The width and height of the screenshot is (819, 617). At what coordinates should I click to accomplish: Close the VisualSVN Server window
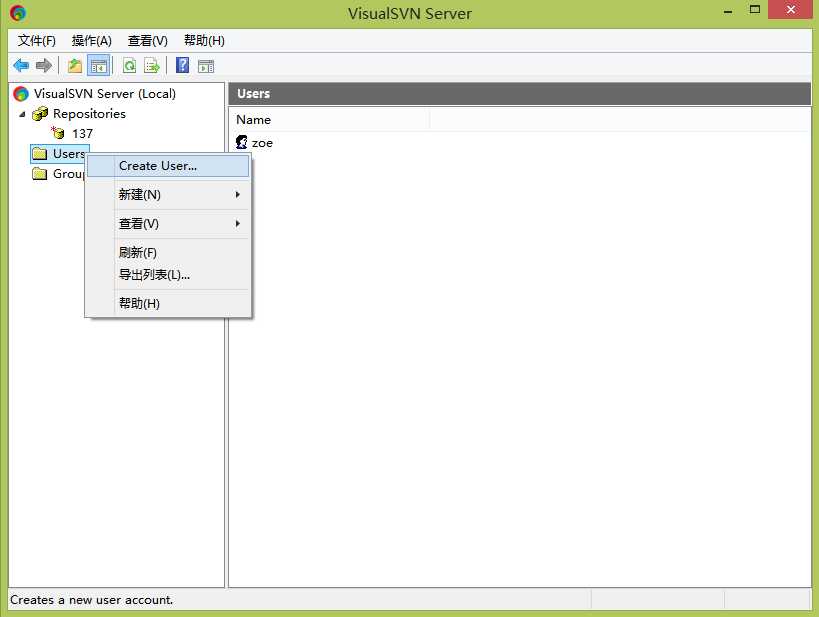pyautogui.click(x=791, y=9)
